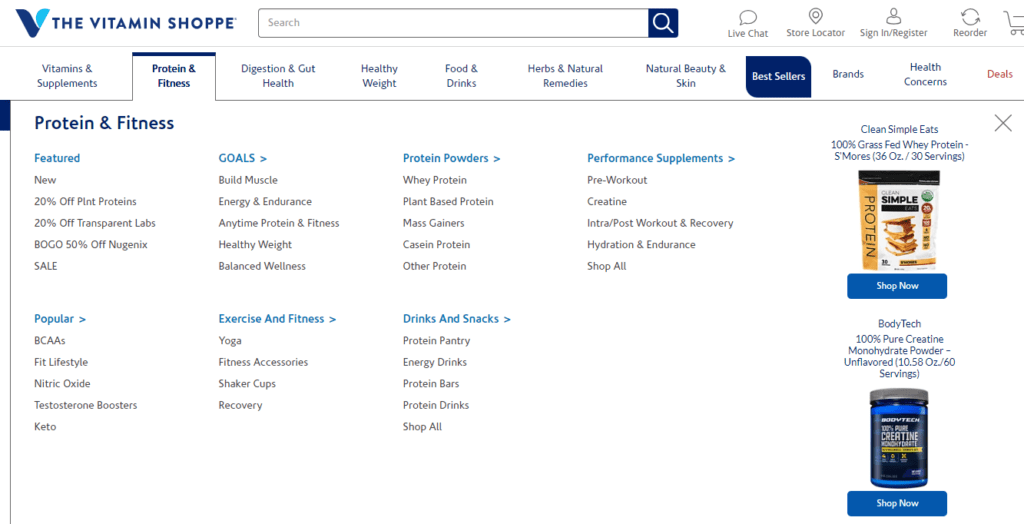The image size is (1024, 524).
Task: Select the Protein & Fitness tab
Action: 174,76
